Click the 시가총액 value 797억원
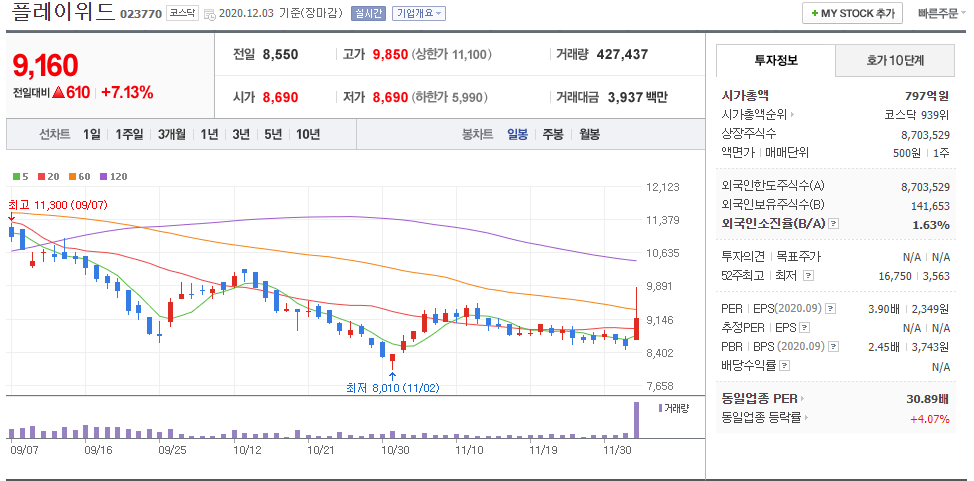974x481 pixels. (927, 96)
